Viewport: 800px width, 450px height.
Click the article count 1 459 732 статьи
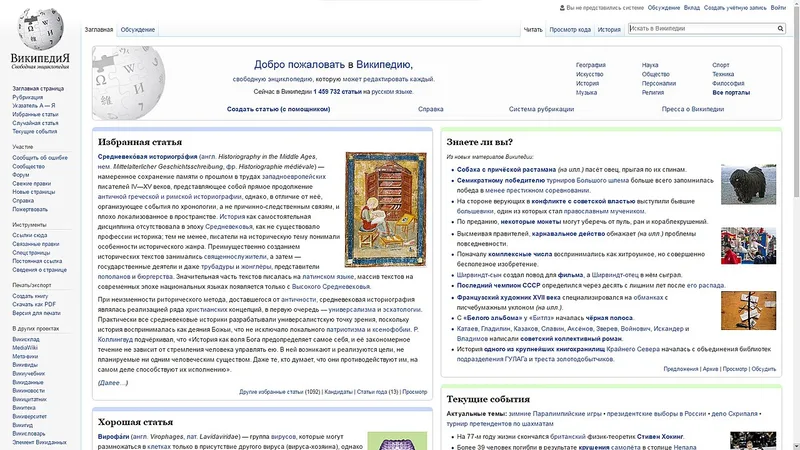coord(337,92)
